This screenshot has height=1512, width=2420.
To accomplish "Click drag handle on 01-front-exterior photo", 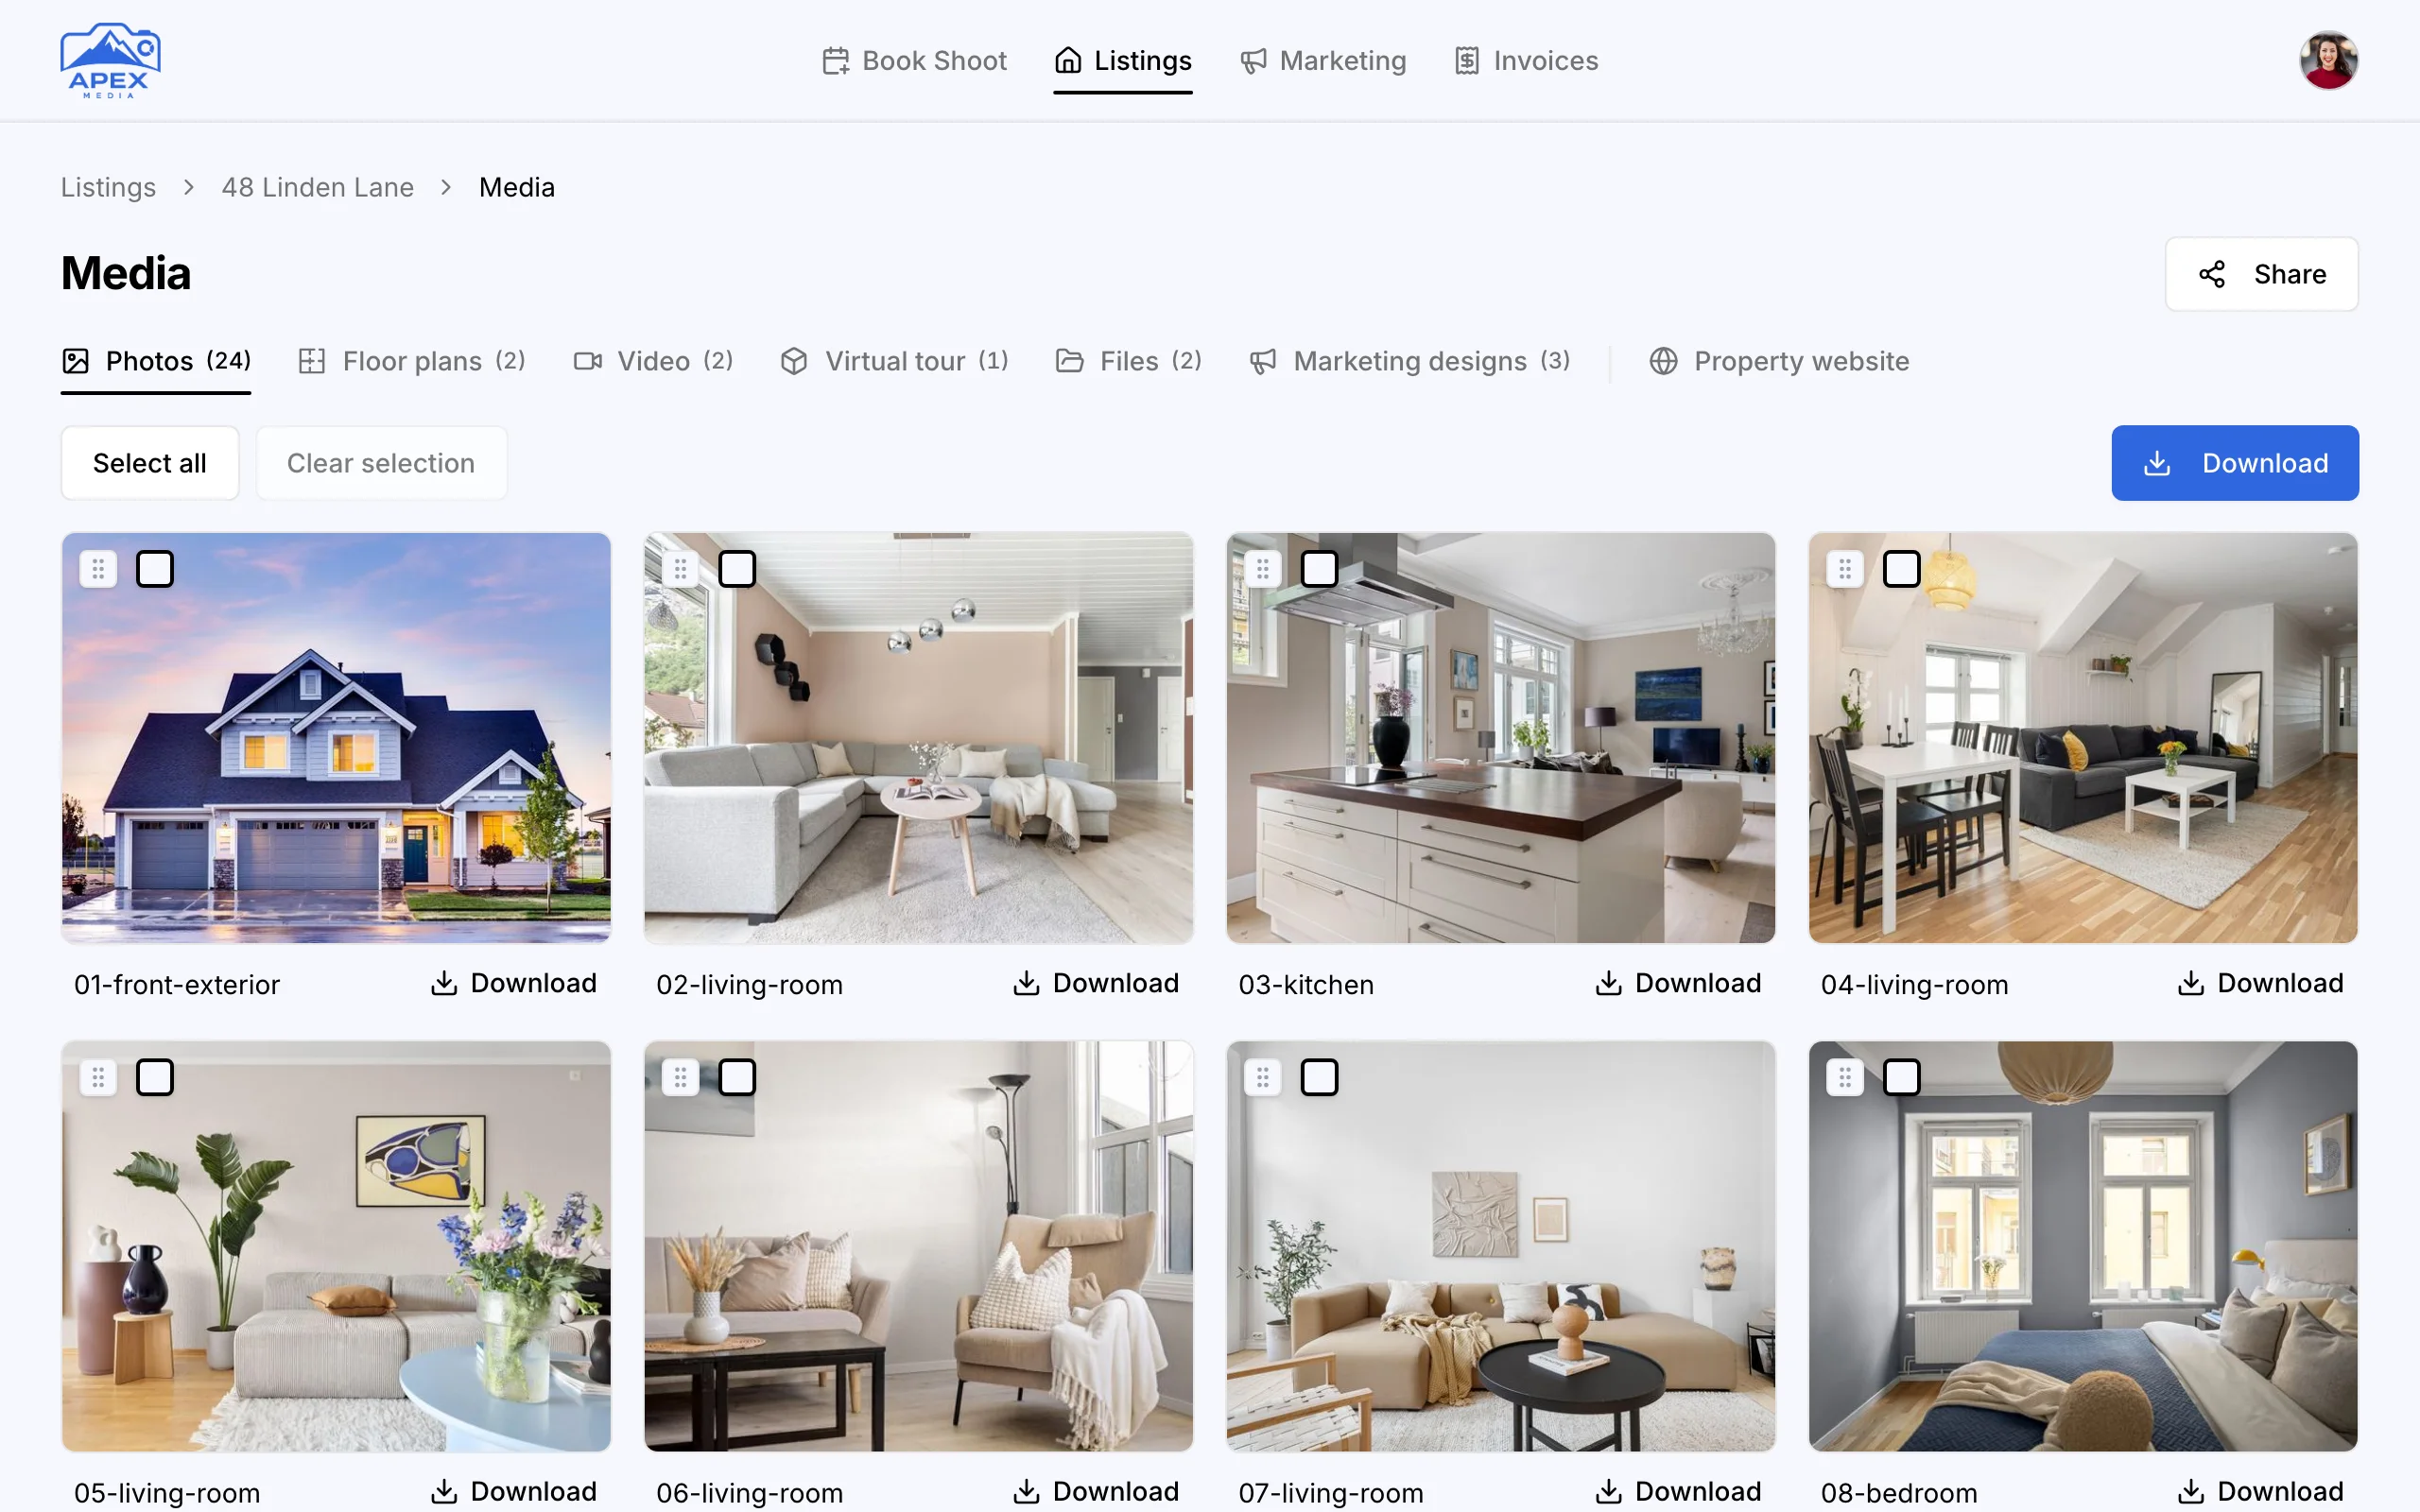I will click(98, 569).
